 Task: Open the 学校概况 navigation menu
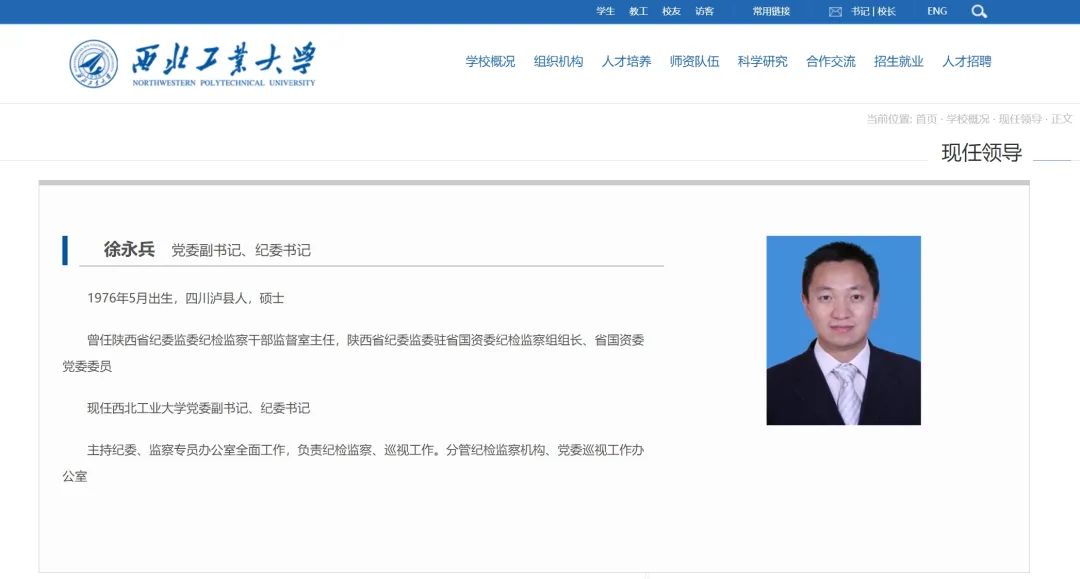tap(490, 61)
